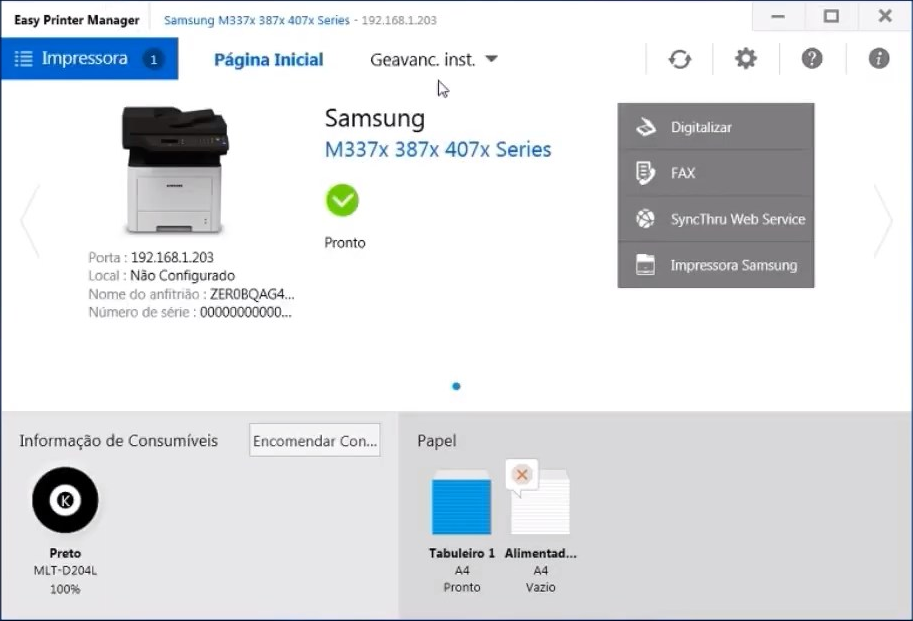Open Impressora Samsung link
The width and height of the screenshot is (913, 621).
[716, 265]
